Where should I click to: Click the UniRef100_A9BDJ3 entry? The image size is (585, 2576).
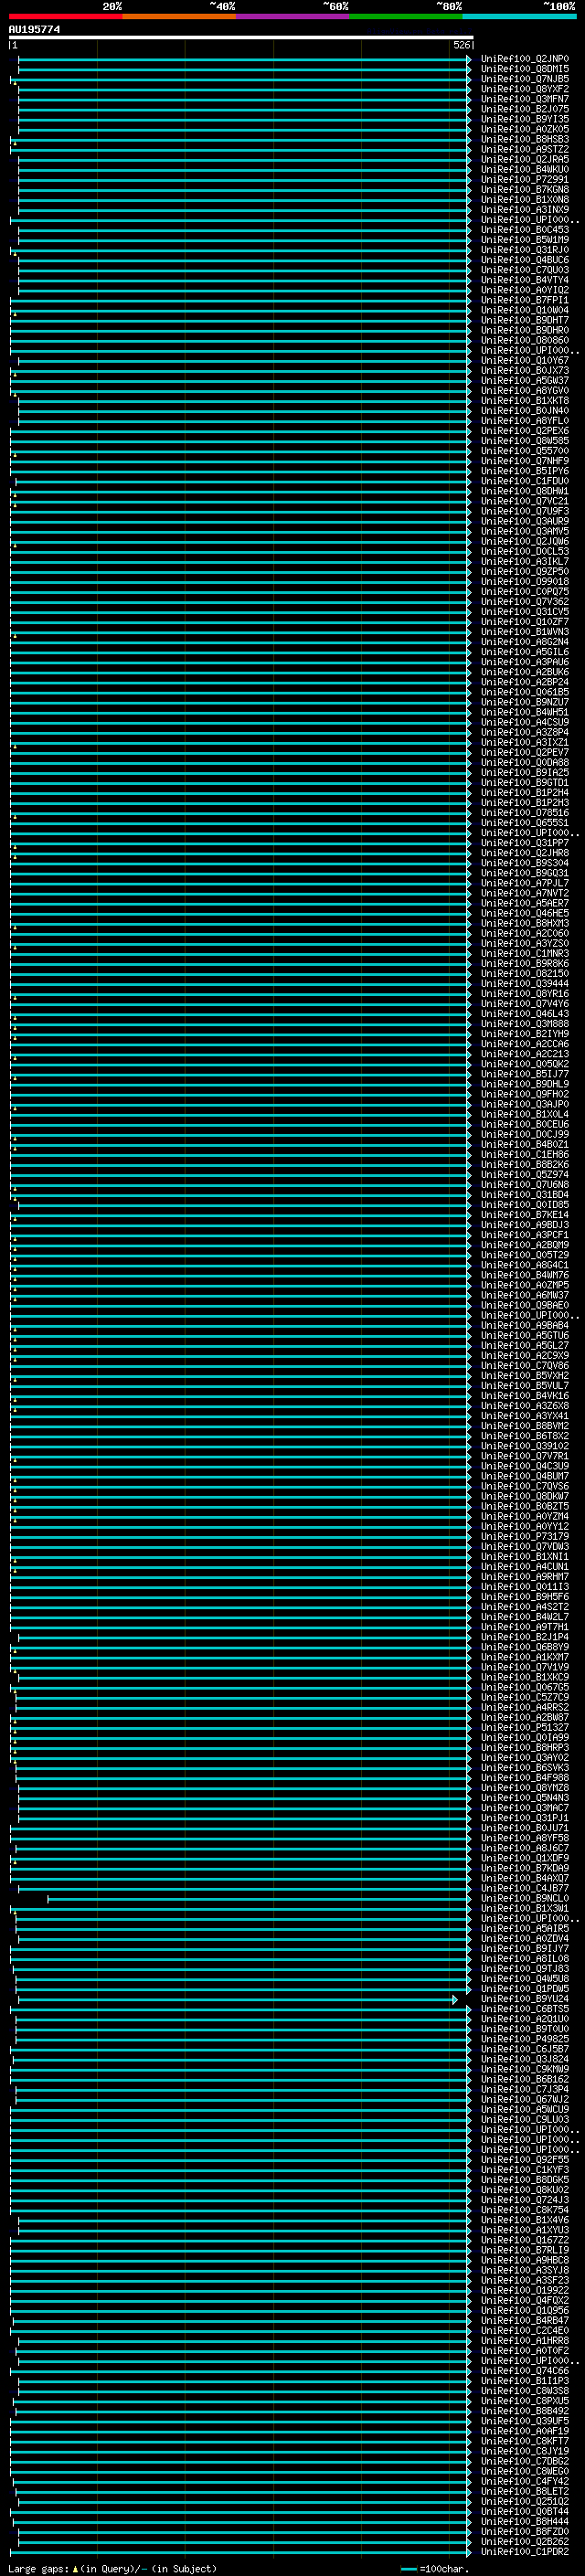point(525,1224)
